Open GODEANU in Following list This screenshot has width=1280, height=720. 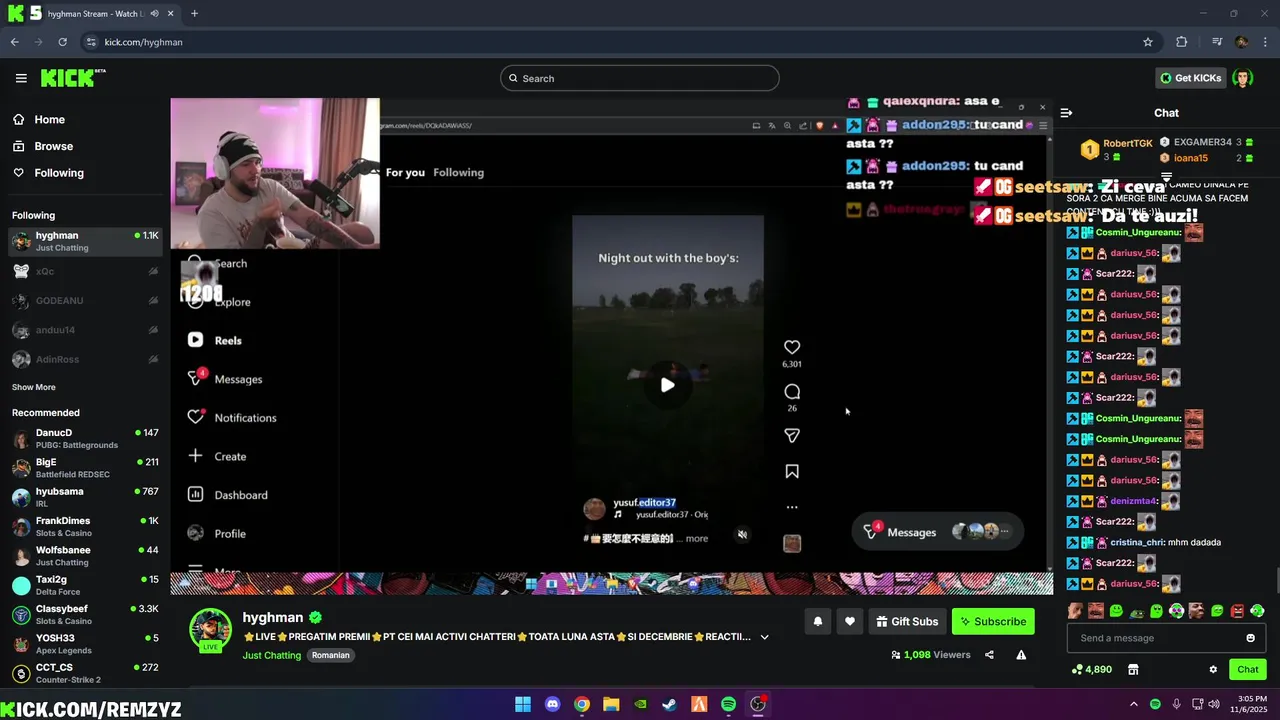click(84, 300)
